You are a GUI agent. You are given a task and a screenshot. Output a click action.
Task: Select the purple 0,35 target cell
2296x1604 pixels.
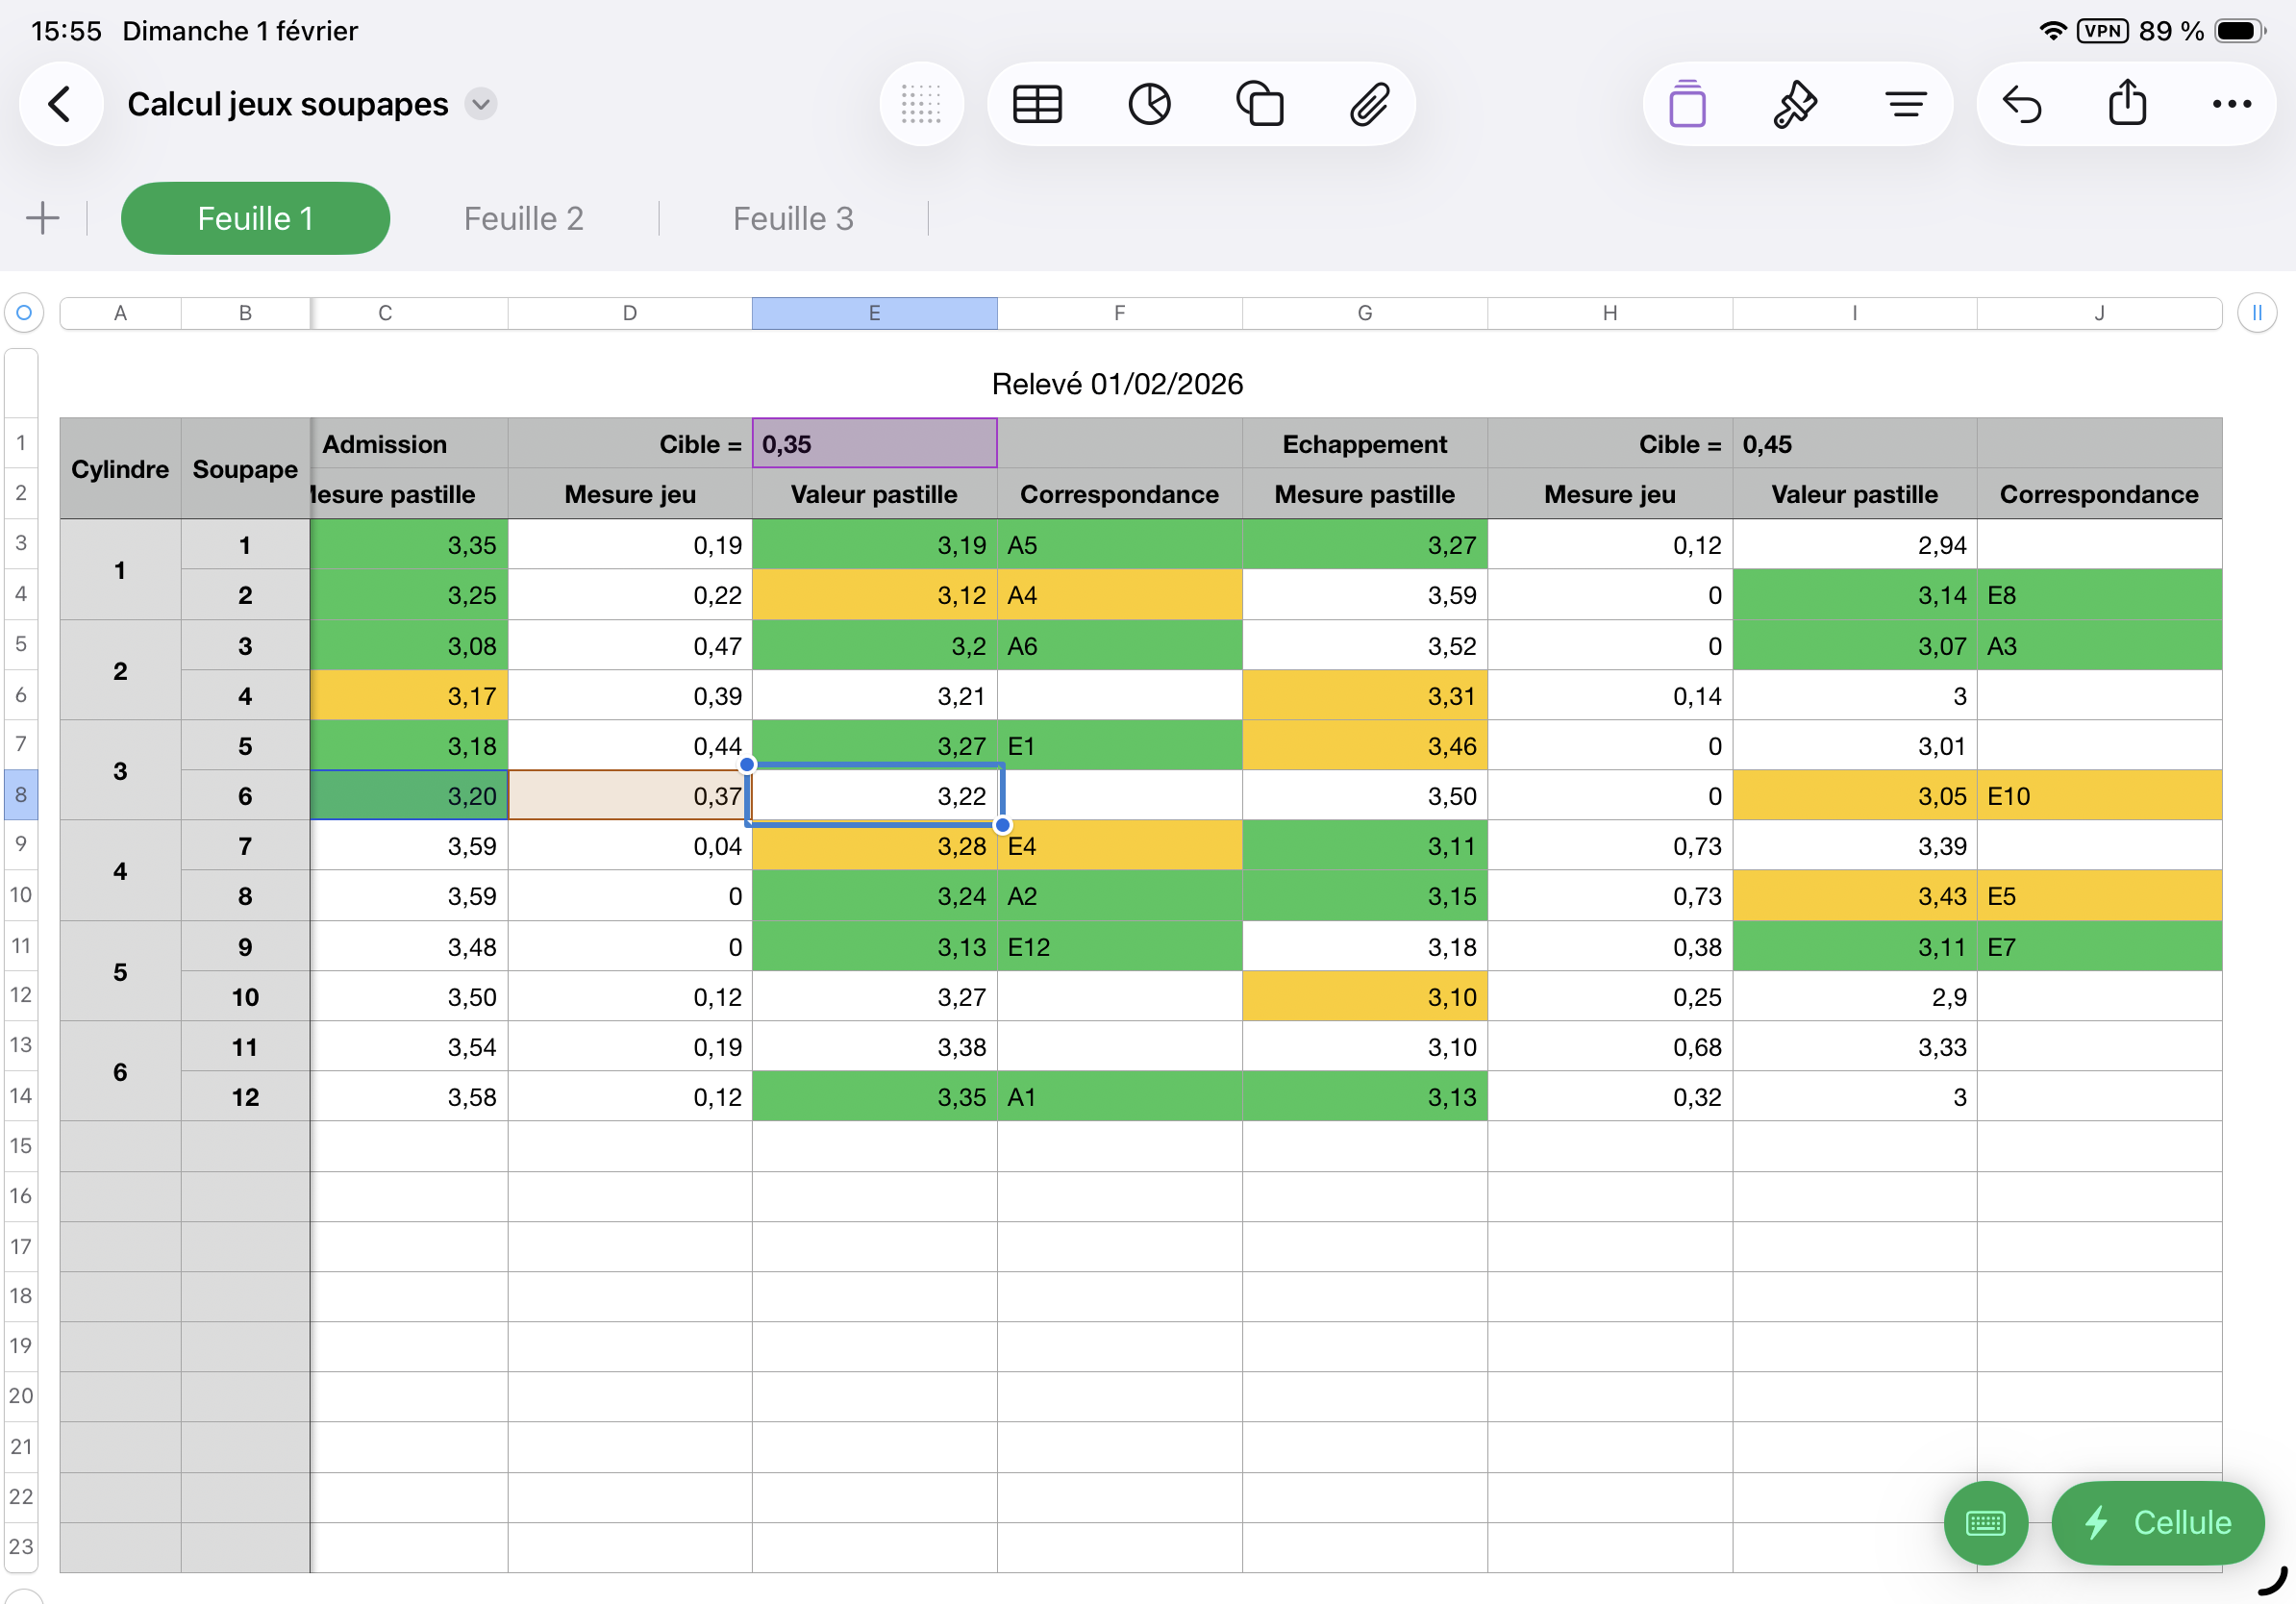pos(874,444)
